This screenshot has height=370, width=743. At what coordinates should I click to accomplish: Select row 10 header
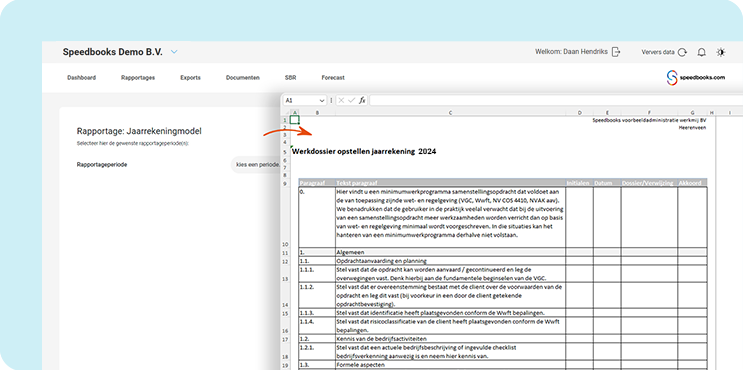[286, 217]
